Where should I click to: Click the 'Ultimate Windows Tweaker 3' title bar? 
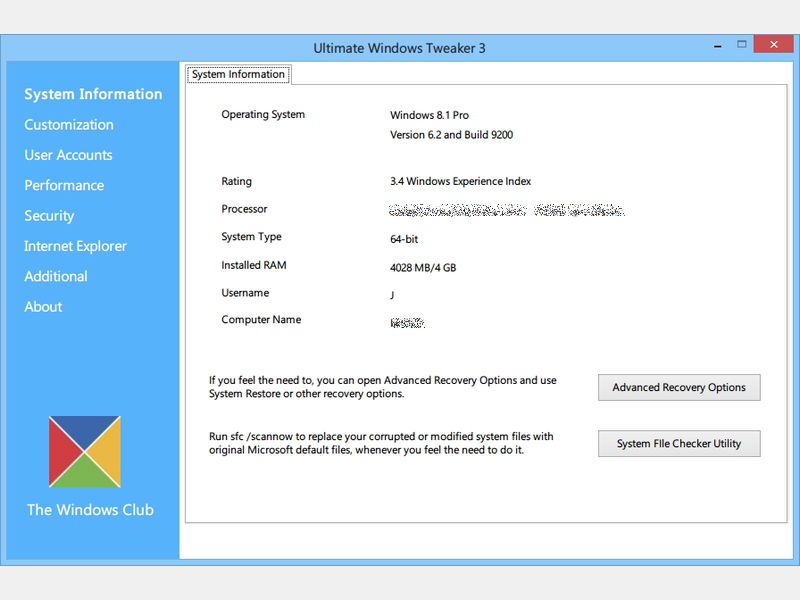tap(399, 48)
